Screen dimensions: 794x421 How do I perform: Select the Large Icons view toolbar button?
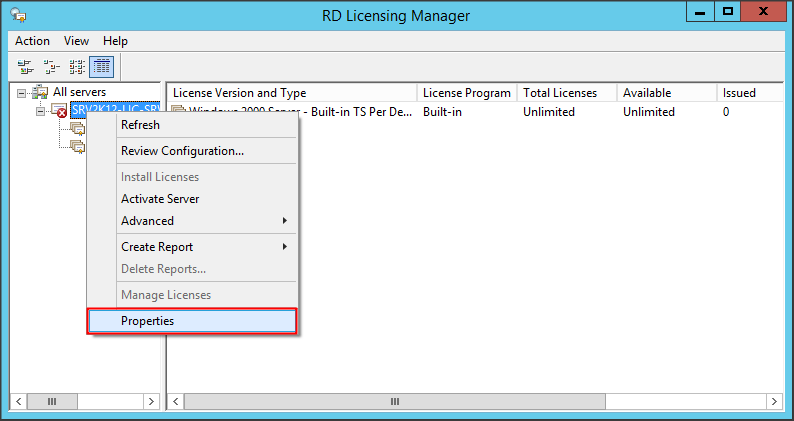(x=25, y=67)
